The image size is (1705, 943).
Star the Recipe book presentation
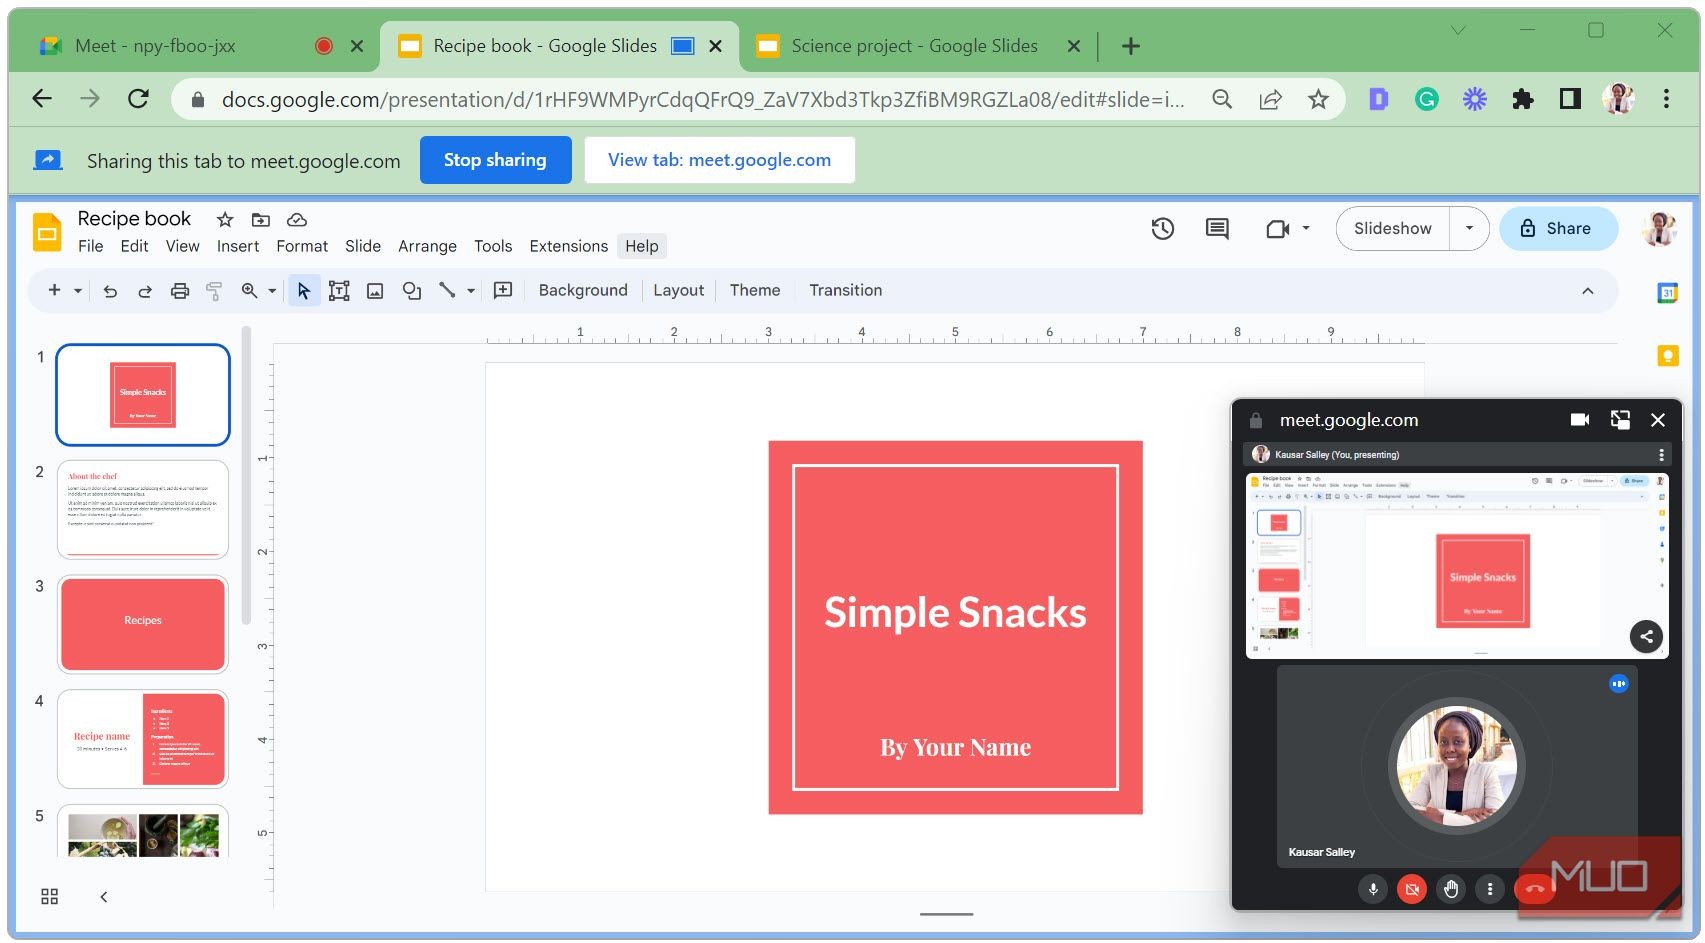(225, 220)
